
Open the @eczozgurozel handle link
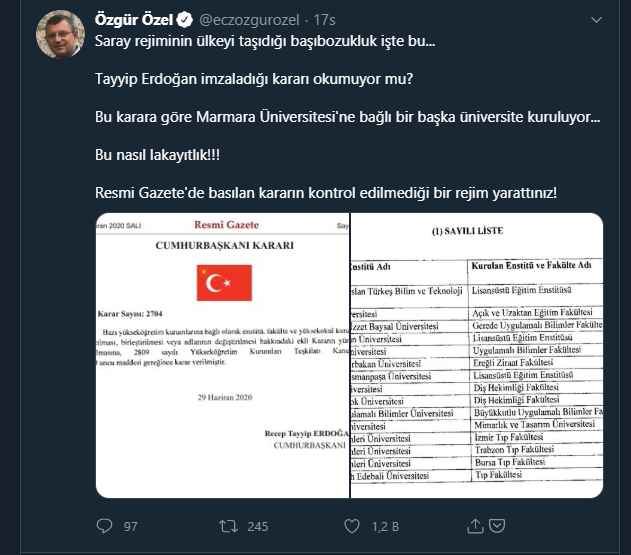[249, 20]
